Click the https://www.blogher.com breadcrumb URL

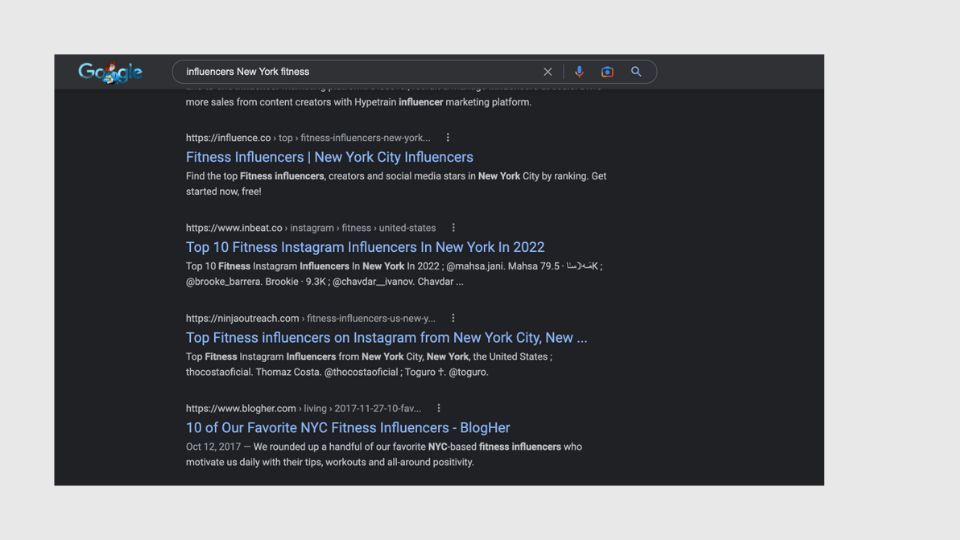tap(303, 408)
